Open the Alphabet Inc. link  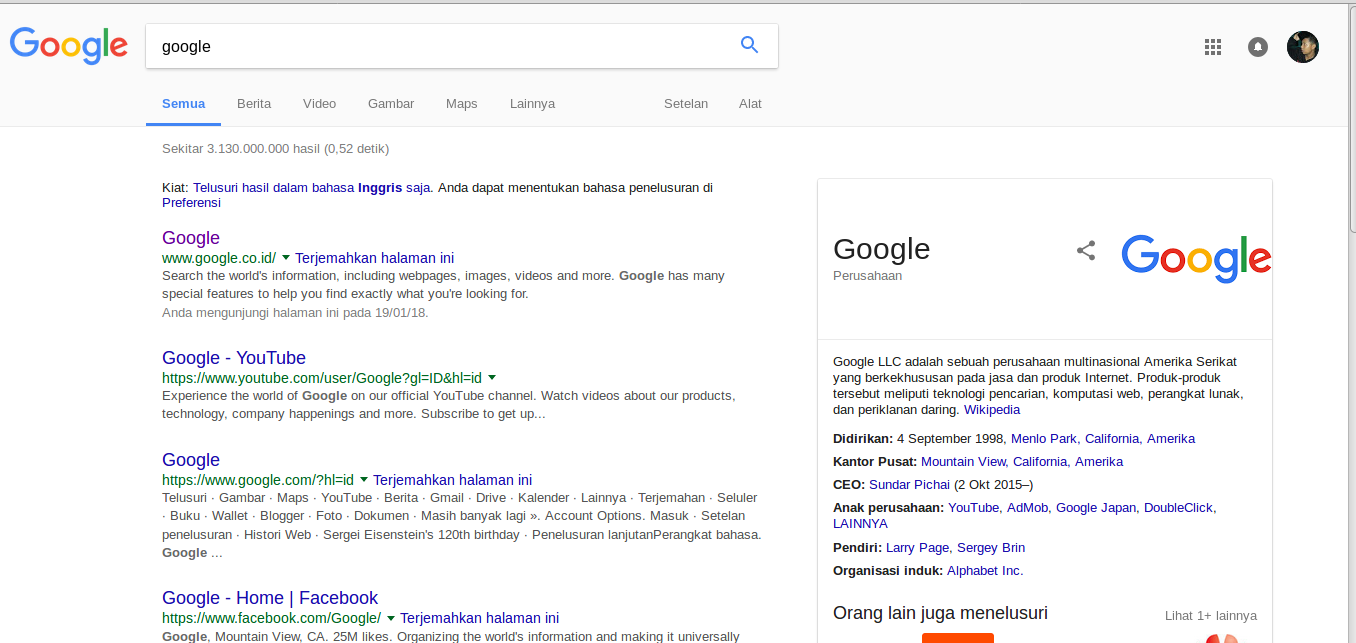click(985, 571)
